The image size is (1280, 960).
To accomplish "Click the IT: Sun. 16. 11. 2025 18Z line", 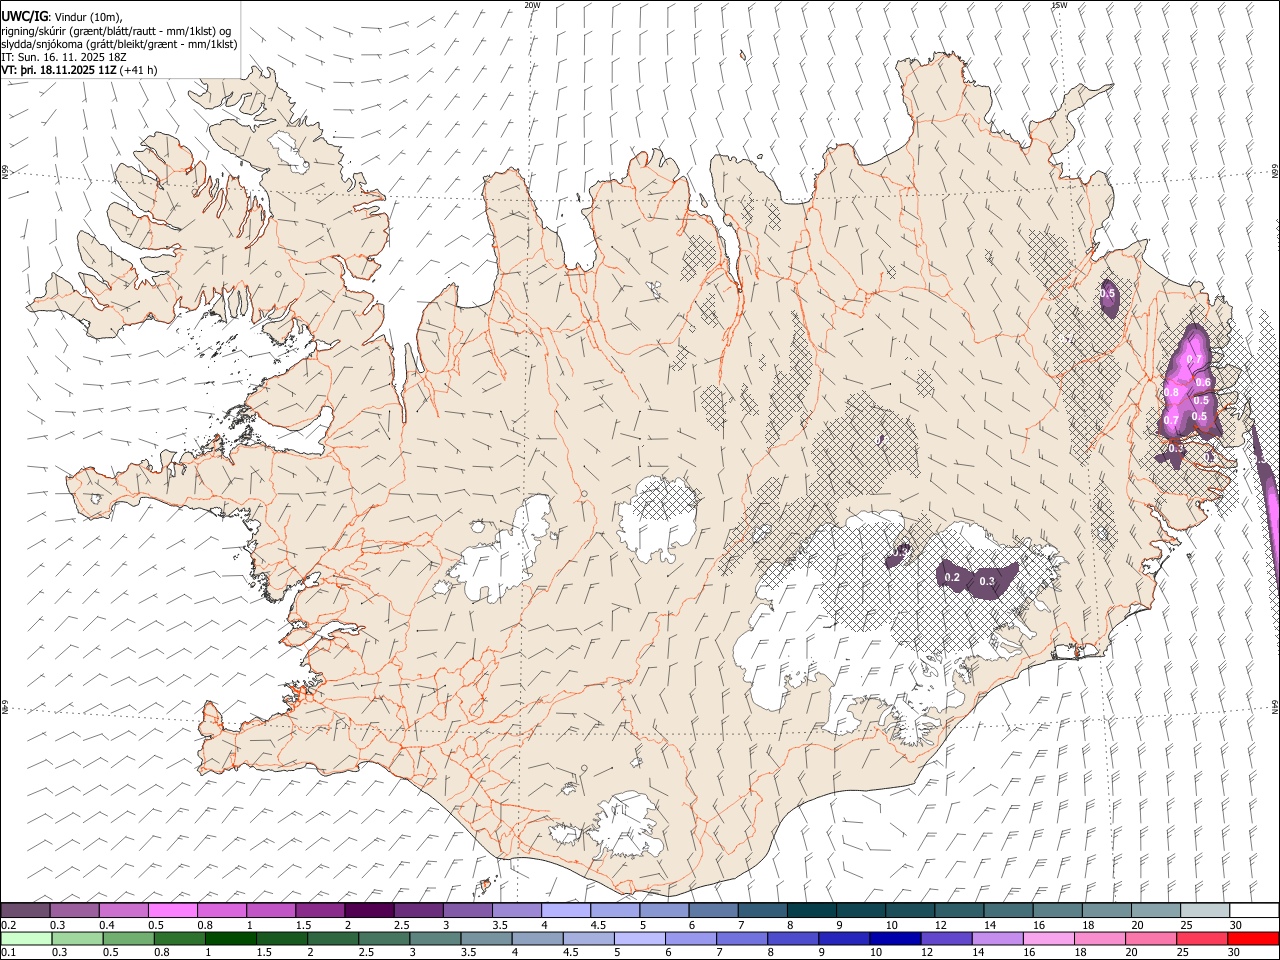I will pyautogui.click(x=64, y=57).
